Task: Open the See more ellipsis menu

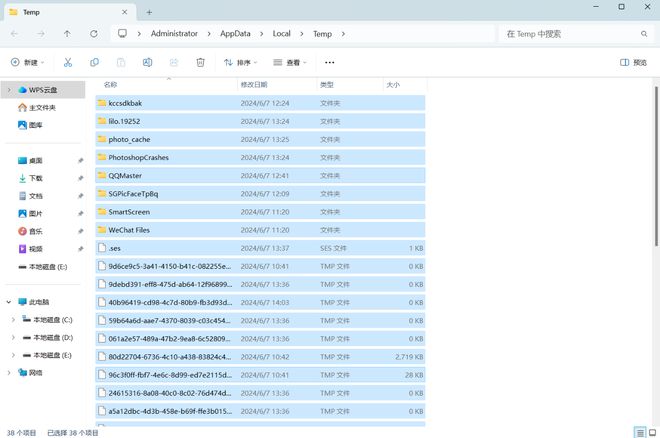Action: [x=330, y=62]
